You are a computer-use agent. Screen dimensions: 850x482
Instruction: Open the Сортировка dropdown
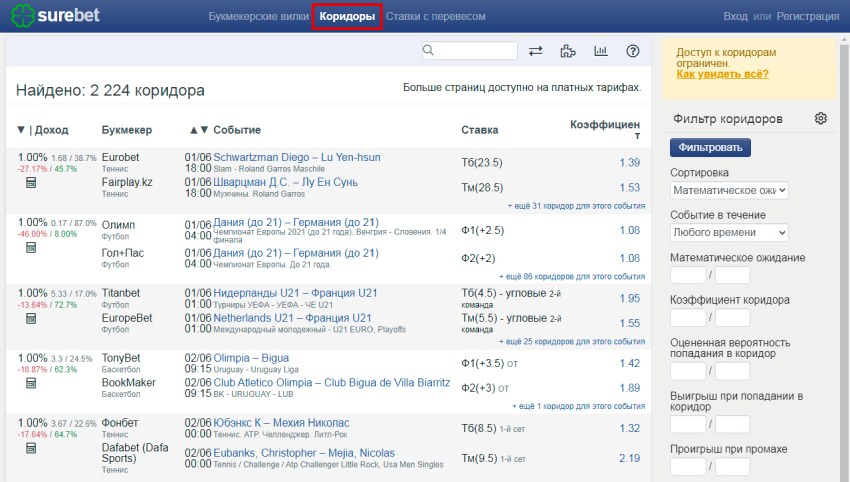729,190
